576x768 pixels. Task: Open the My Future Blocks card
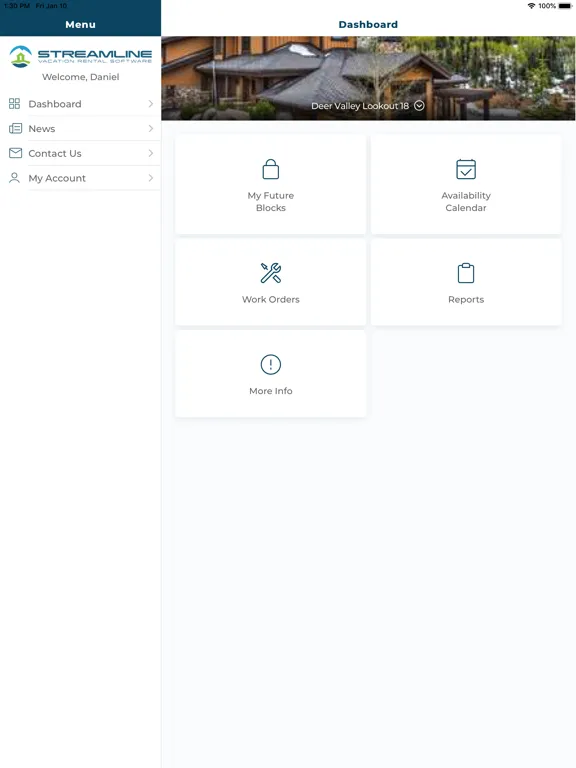(270, 185)
